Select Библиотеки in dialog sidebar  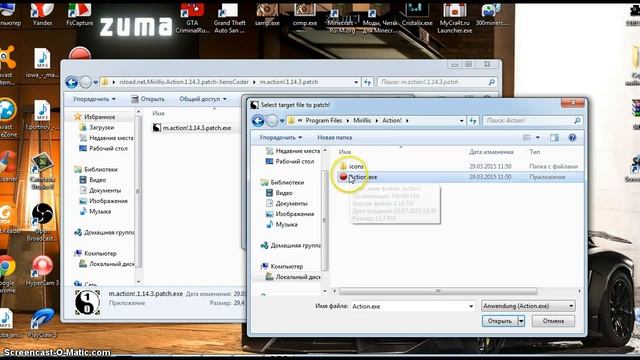click(x=282, y=182)
